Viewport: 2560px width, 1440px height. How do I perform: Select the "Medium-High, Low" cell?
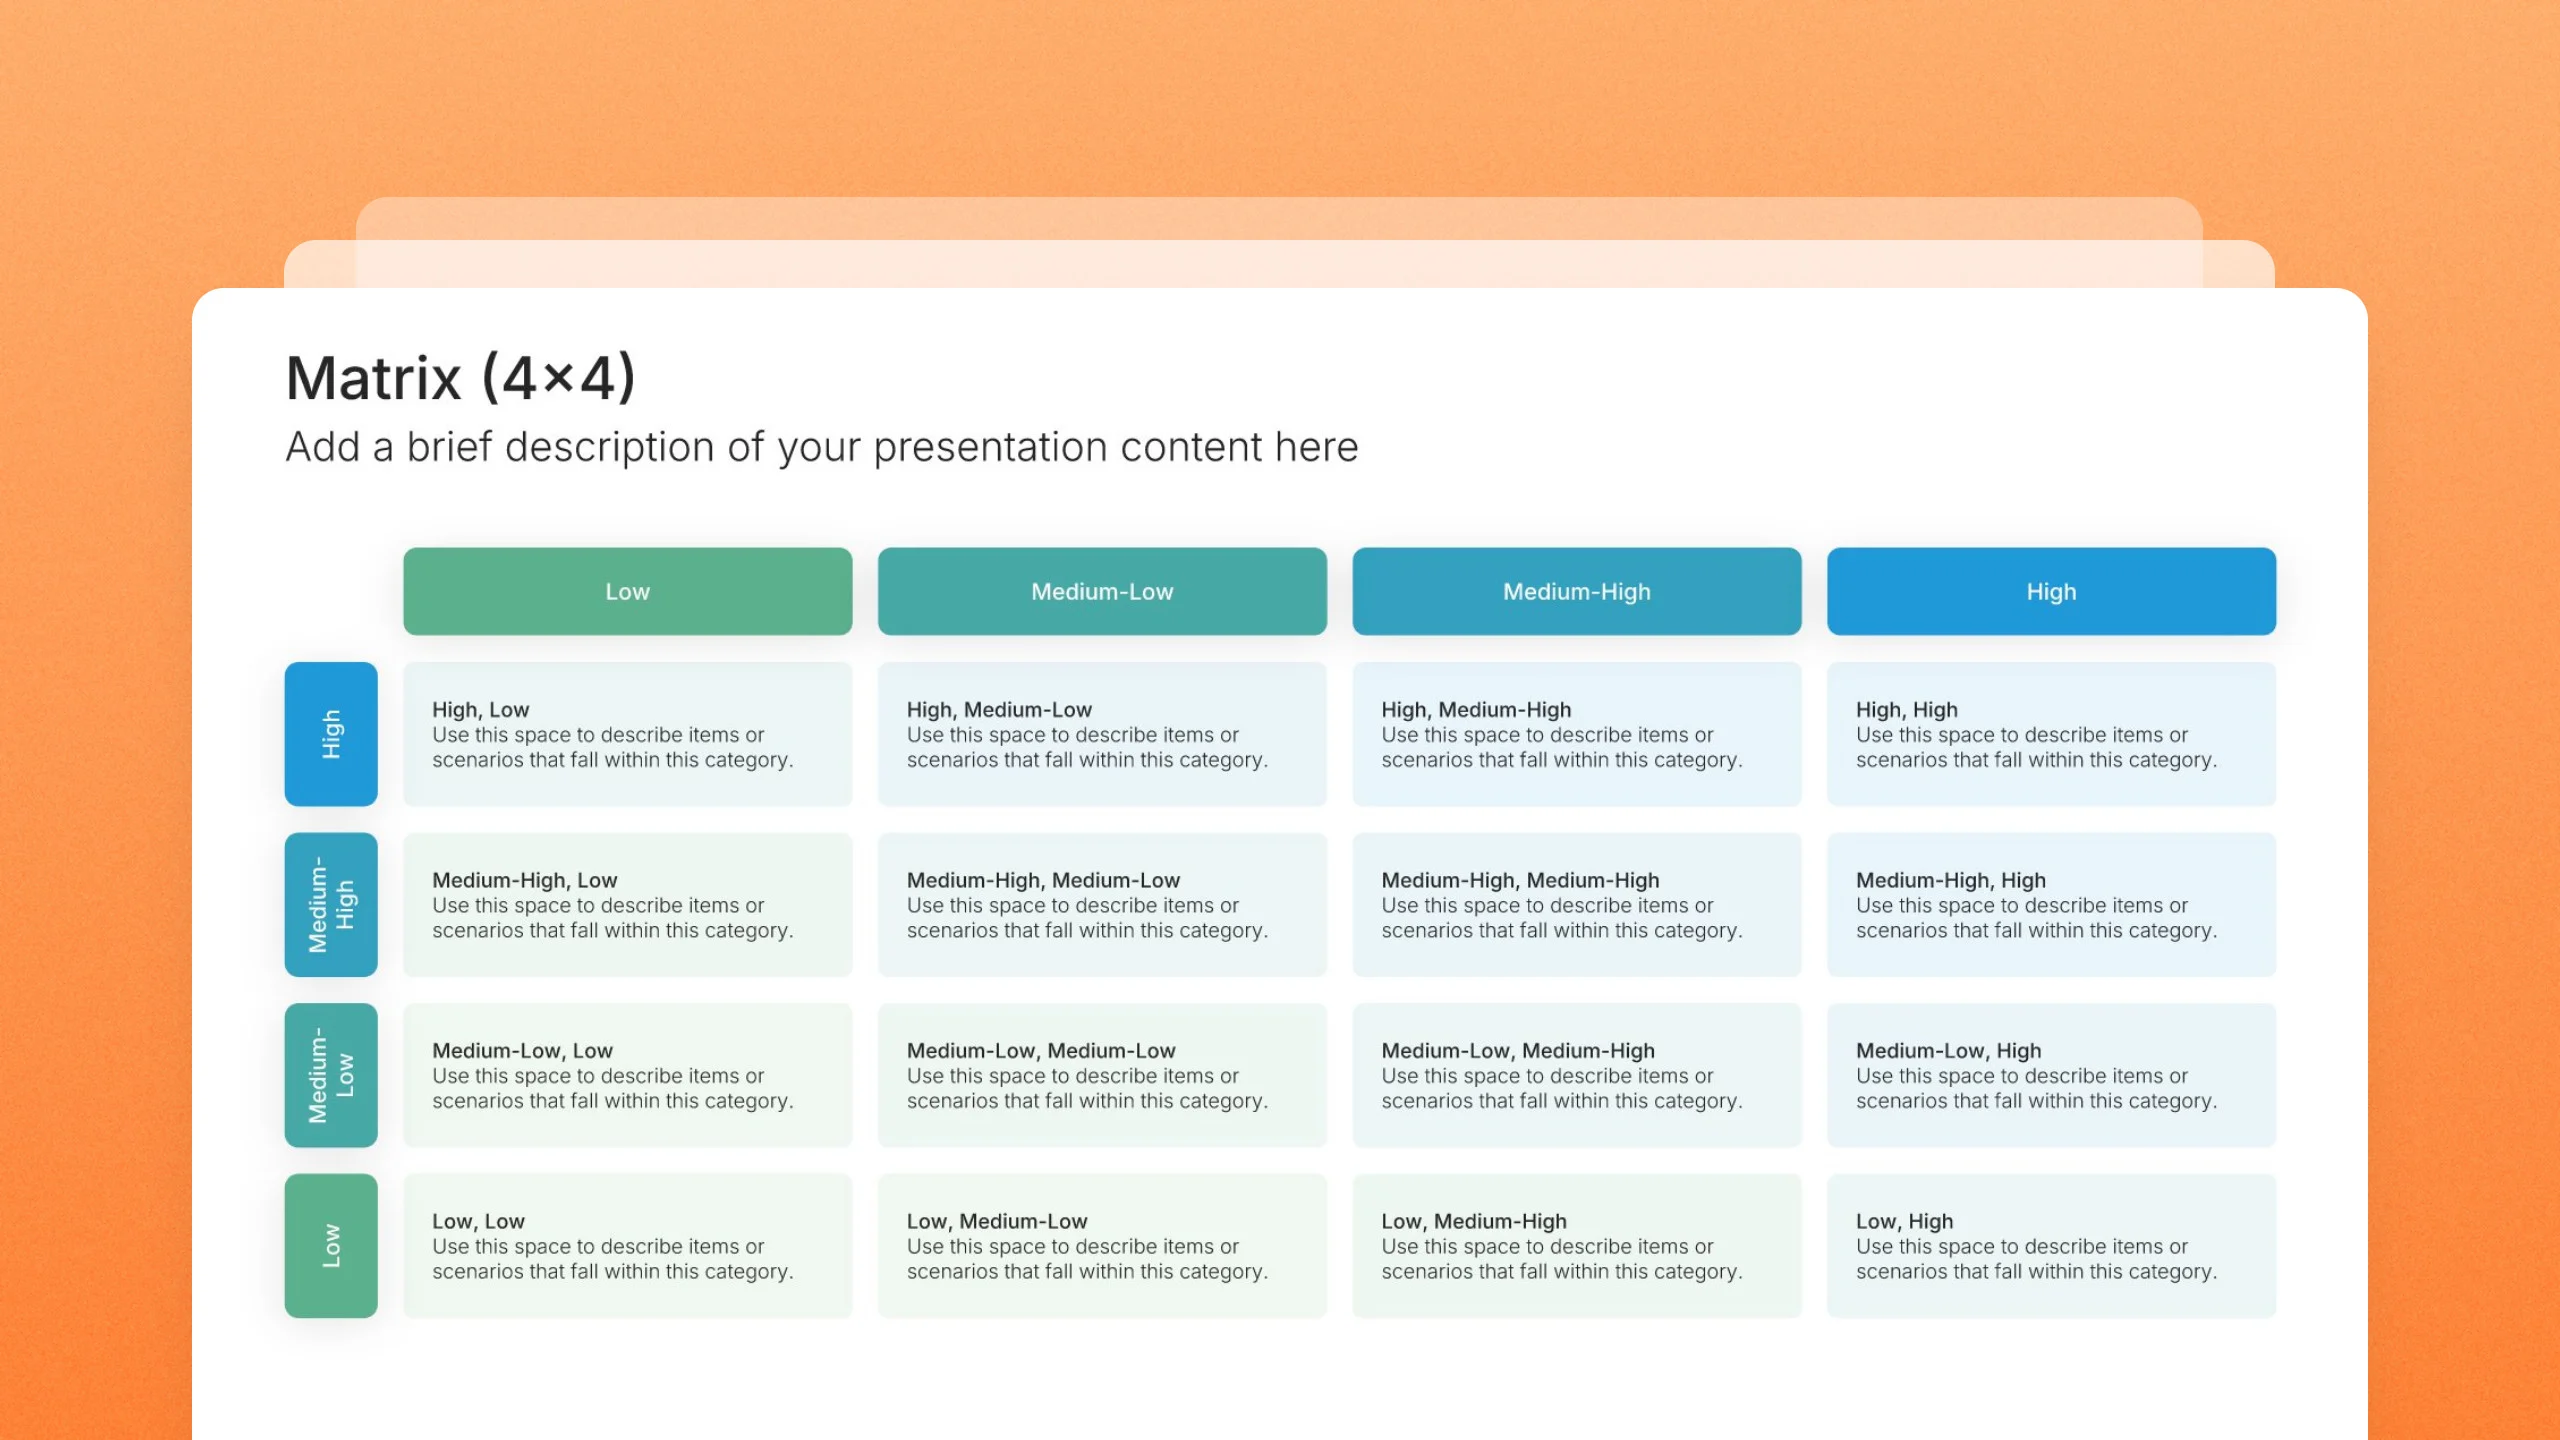[x=628, y=905]
